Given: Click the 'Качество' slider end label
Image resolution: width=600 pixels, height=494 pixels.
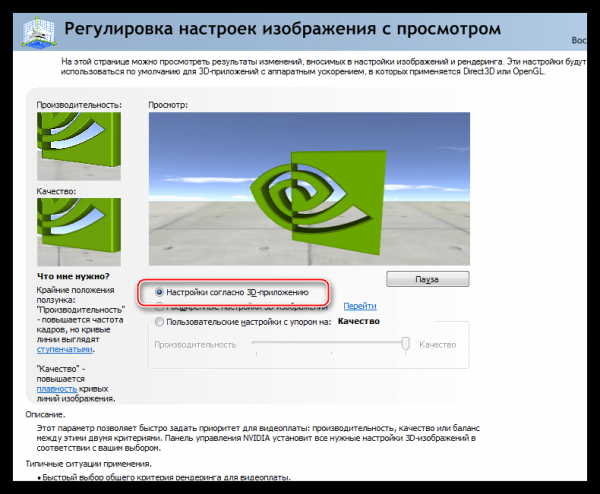Looking at the screenshot, I should pos(437,345).
